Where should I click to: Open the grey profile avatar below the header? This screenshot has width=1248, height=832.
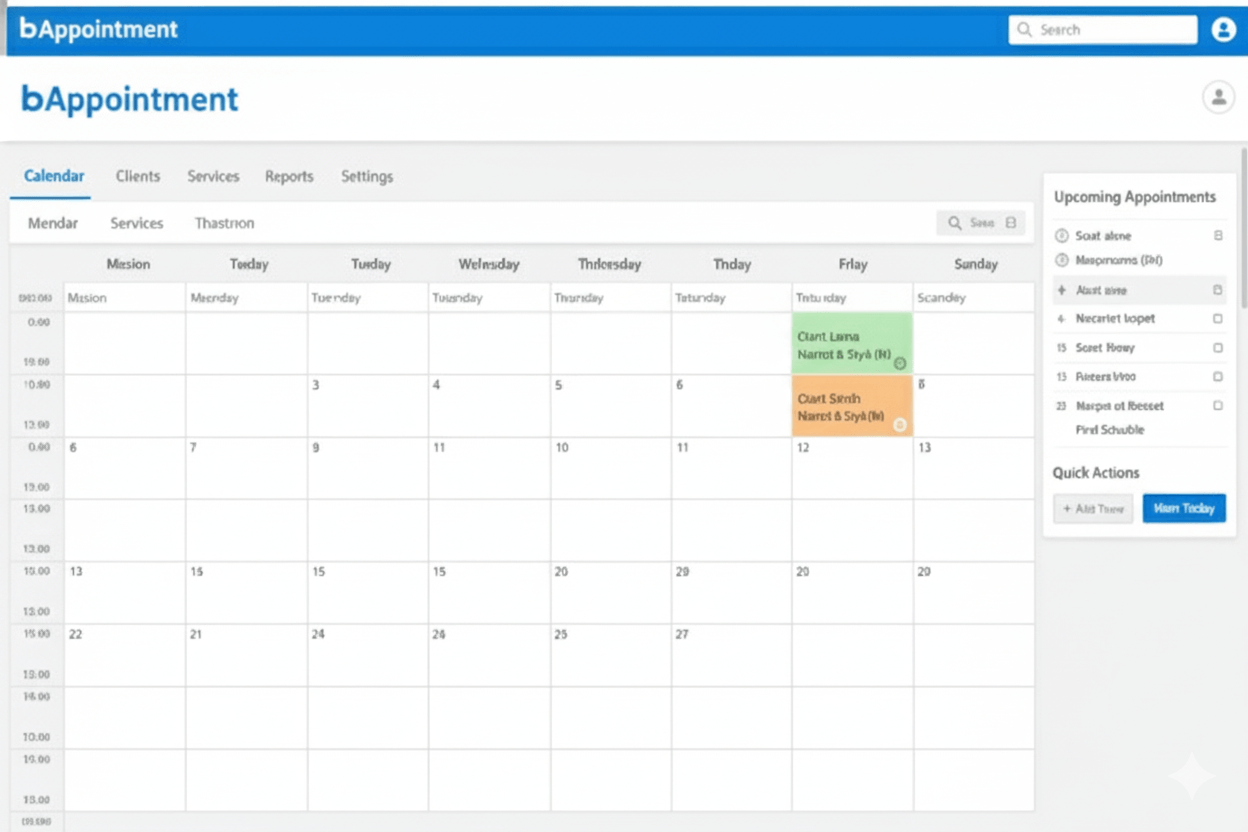click(x=1218, y=97)
